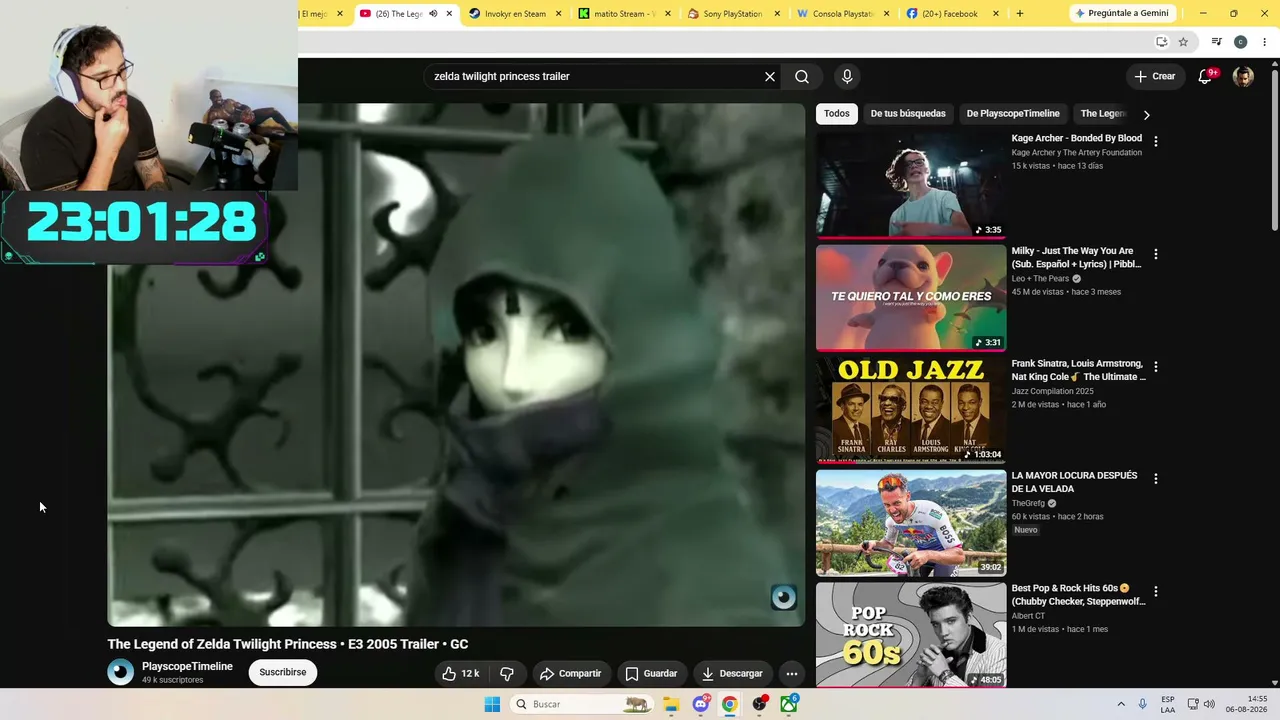The width and height of the screenshot is (1280, 720).
Task: Switch to the Sony PlayStation tab
Action: pyautogui.click(x=733, y=14)
